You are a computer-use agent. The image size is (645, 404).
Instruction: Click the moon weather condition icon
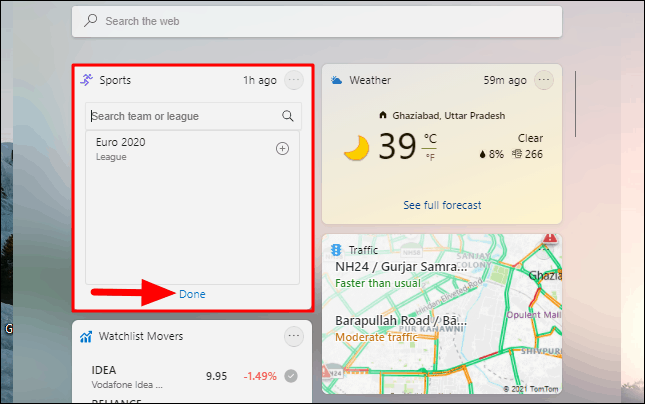(x=357, y=148)
